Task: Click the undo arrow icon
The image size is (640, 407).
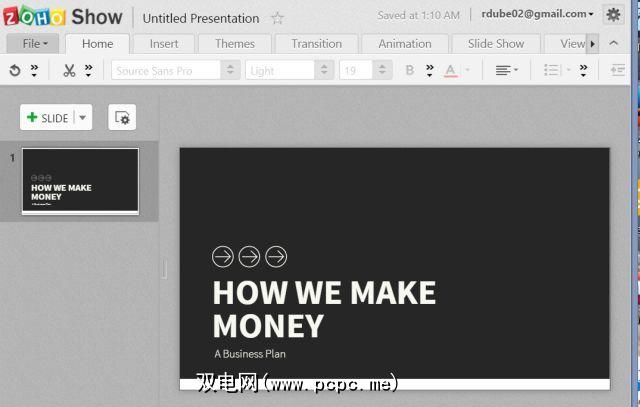Action: 15,71
